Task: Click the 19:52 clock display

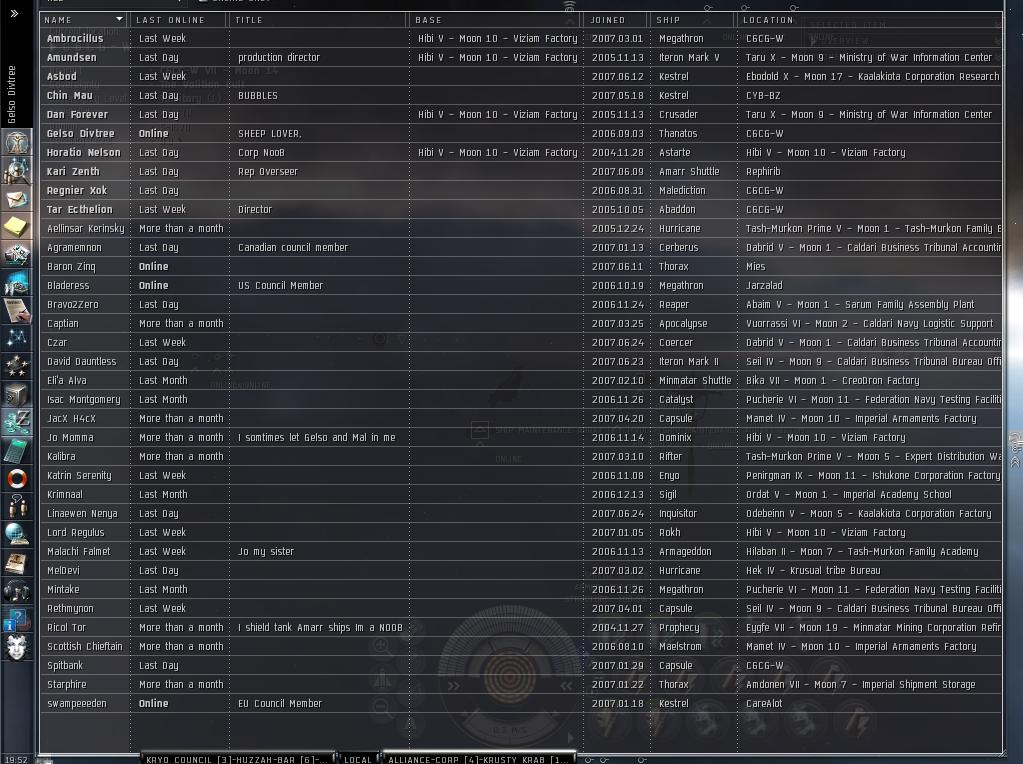Action: click(x=16, y=759)
